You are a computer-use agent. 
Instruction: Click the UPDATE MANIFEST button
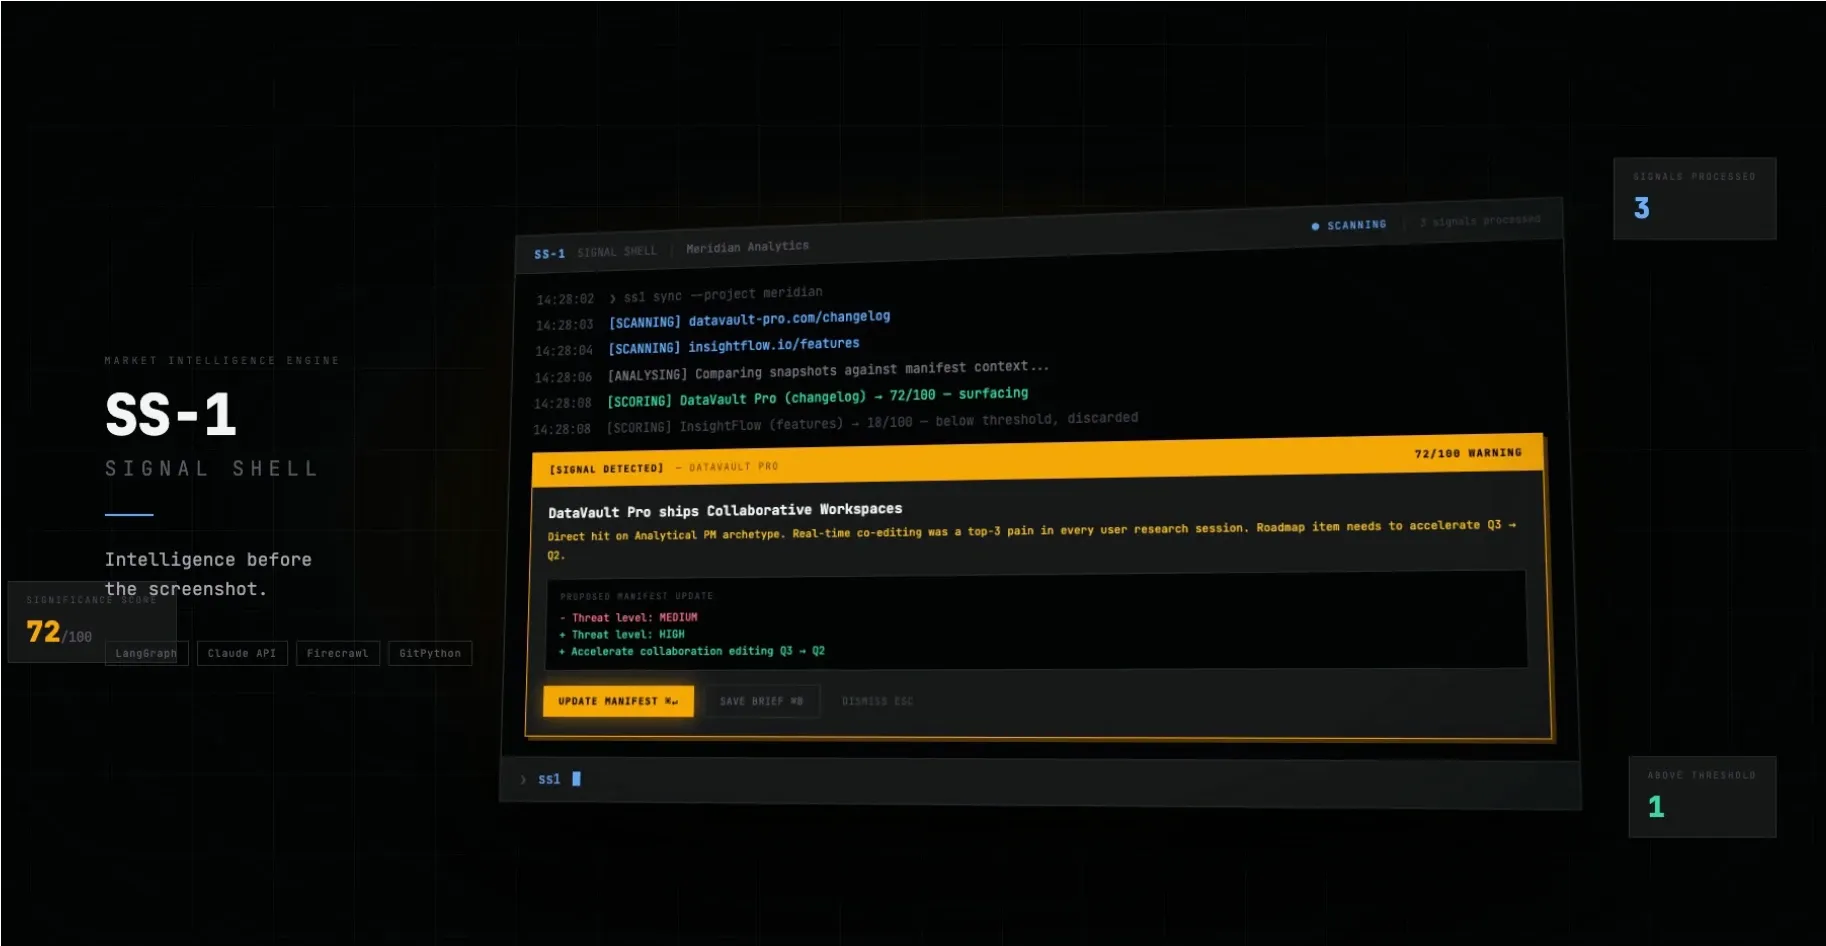pyautogui.click(x=618, y=701)
